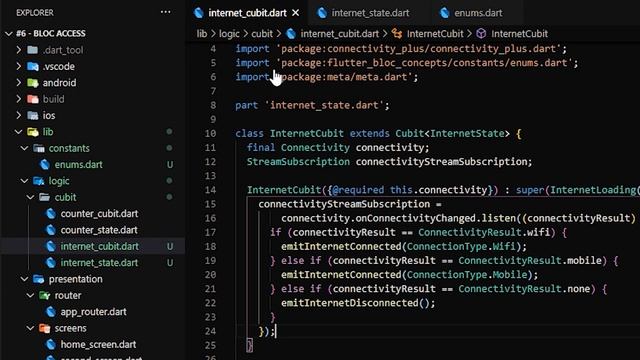The width and height of the screenshot is (640, 360).
Task: Click the Dart icon on the enums.dart tab
Action: click(x=444, y=13)
